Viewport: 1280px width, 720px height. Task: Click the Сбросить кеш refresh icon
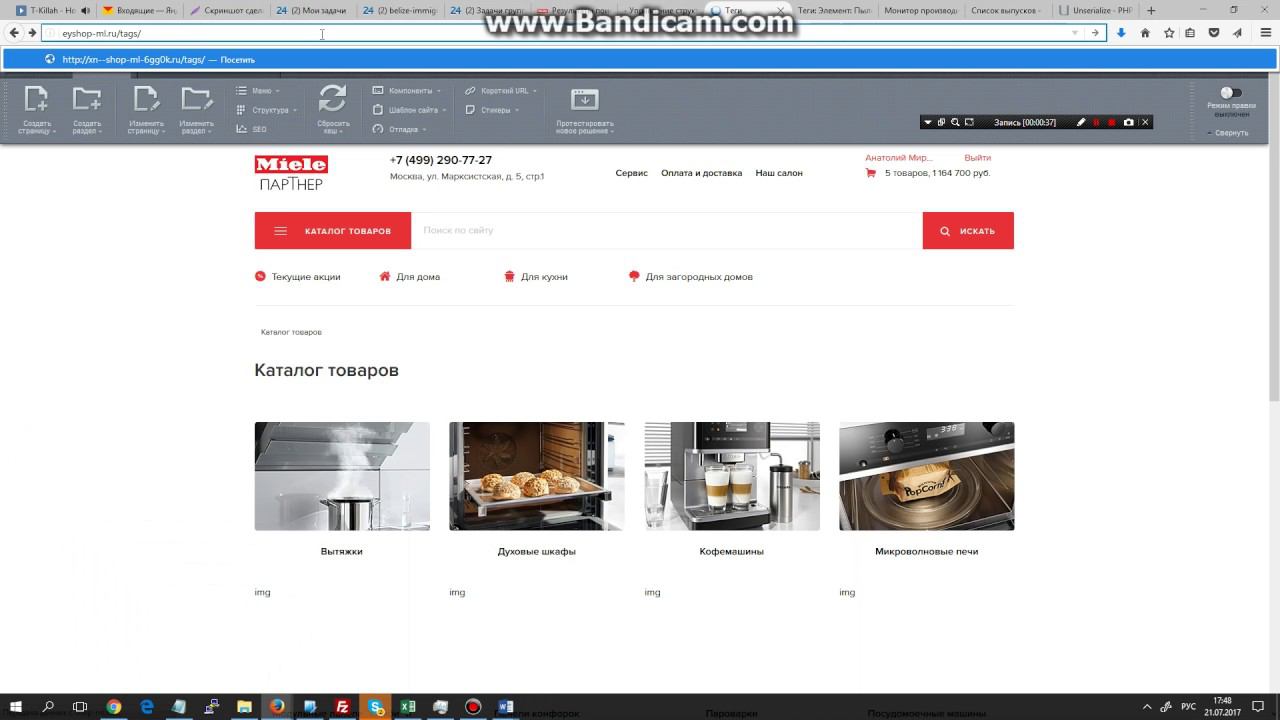[333, 98]
